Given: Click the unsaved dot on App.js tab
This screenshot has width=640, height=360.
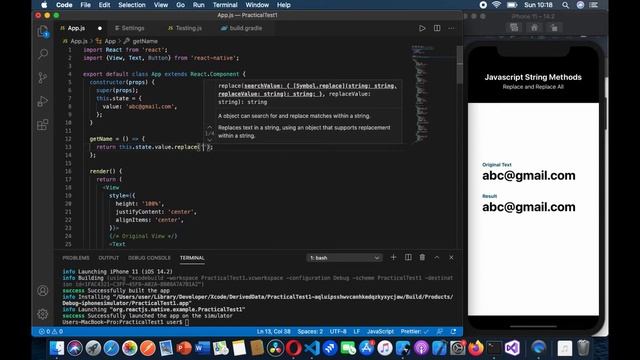Looking at the screenshot, I should 100,28.
